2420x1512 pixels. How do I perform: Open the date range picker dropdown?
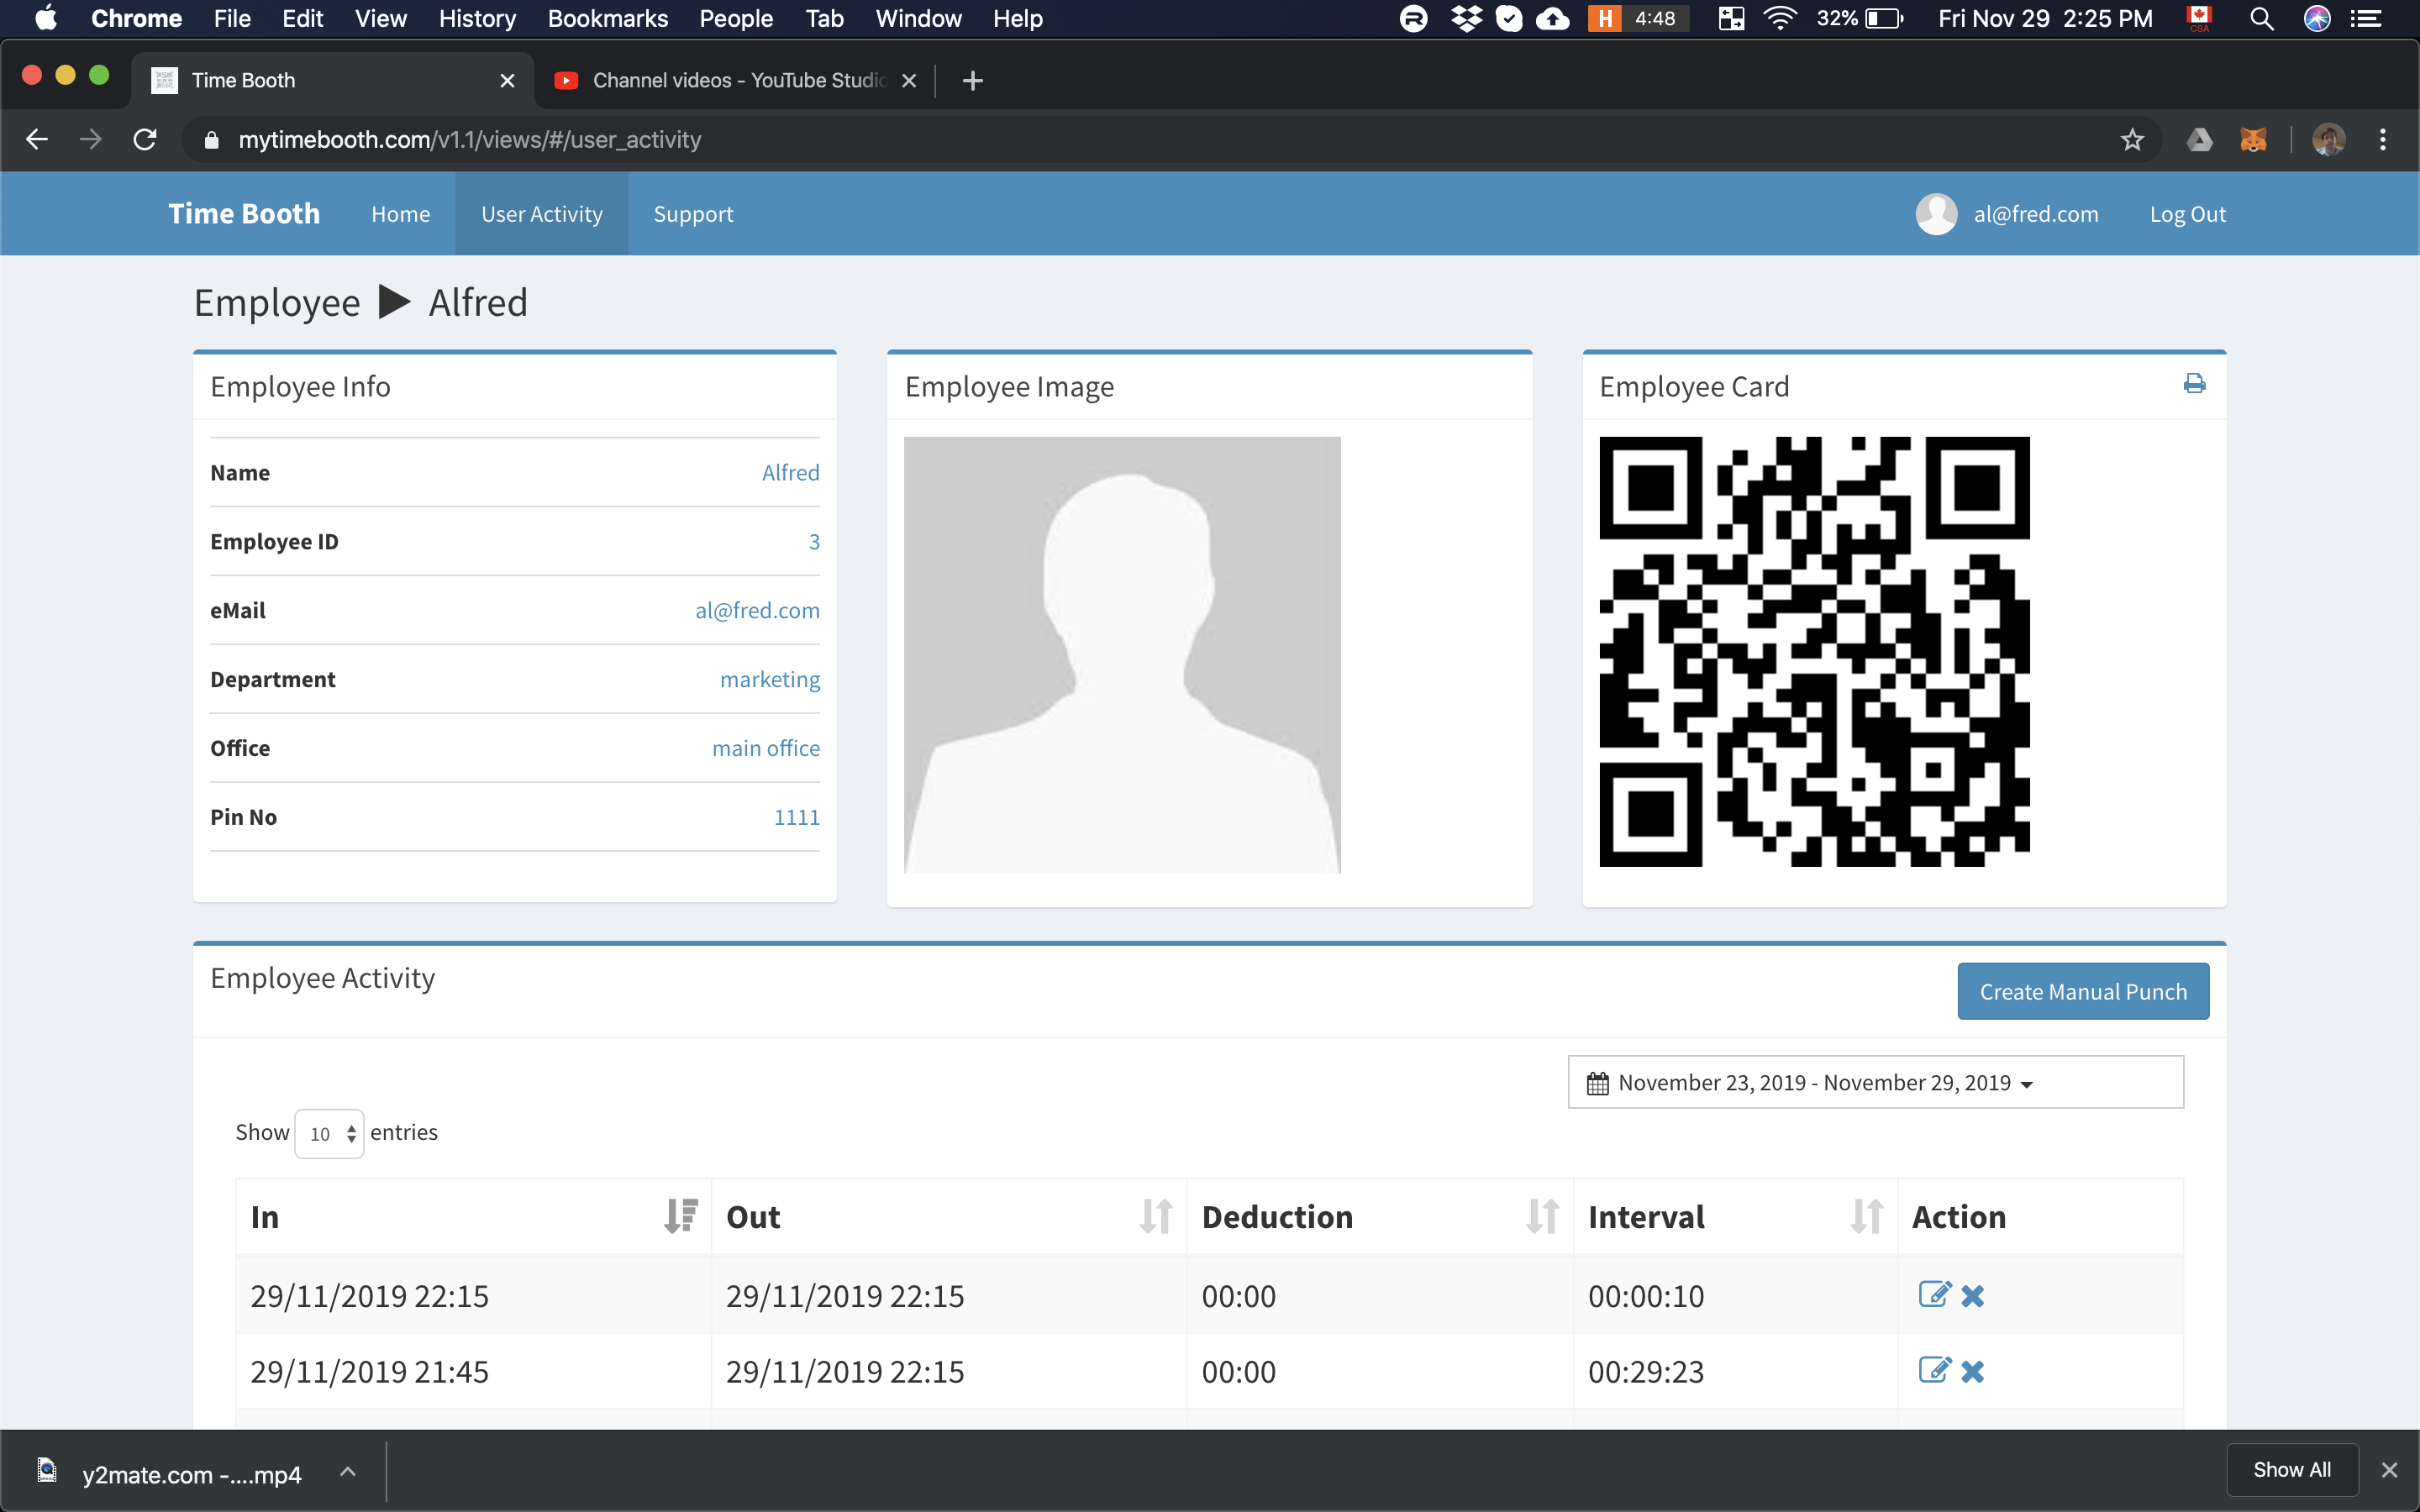(x=1875, y=1082)
